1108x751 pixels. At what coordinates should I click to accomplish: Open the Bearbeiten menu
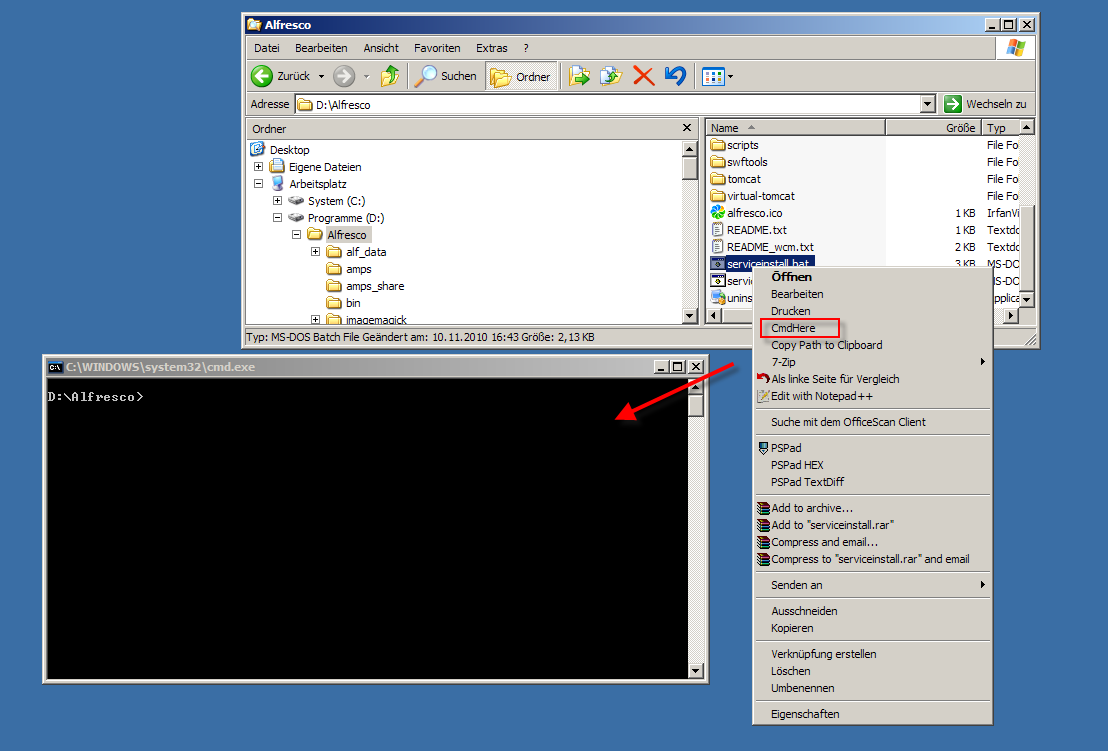pyautogui.click(x=321, y=48)
